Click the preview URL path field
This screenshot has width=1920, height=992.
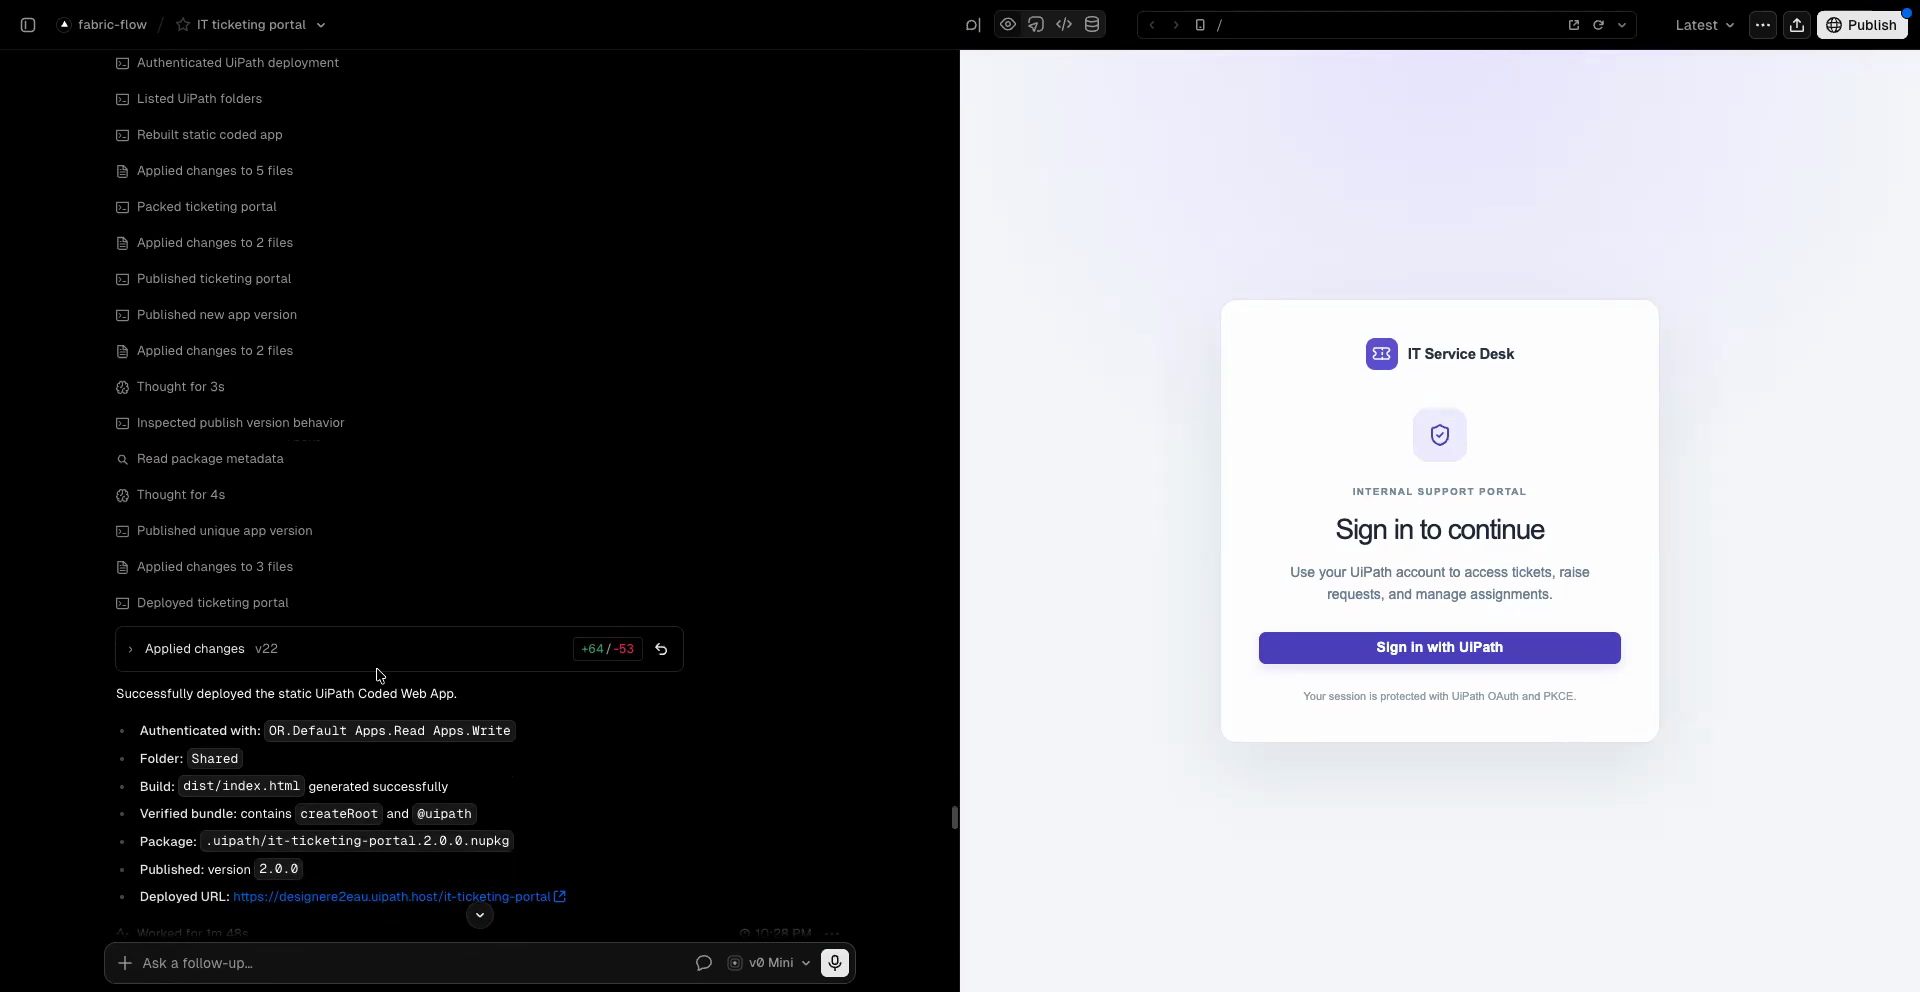(1385, 25)
